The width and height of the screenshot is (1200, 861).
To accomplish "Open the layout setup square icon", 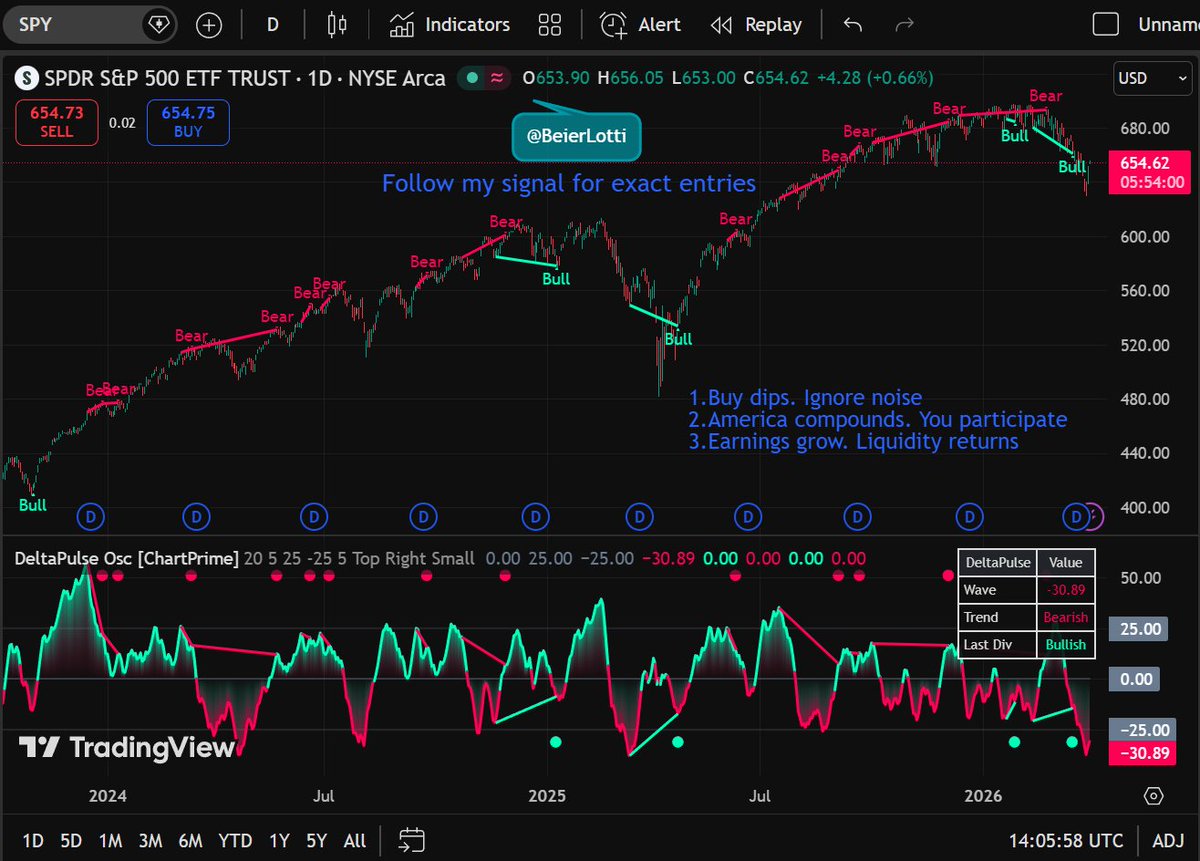I will click(x=1105, y=25).
